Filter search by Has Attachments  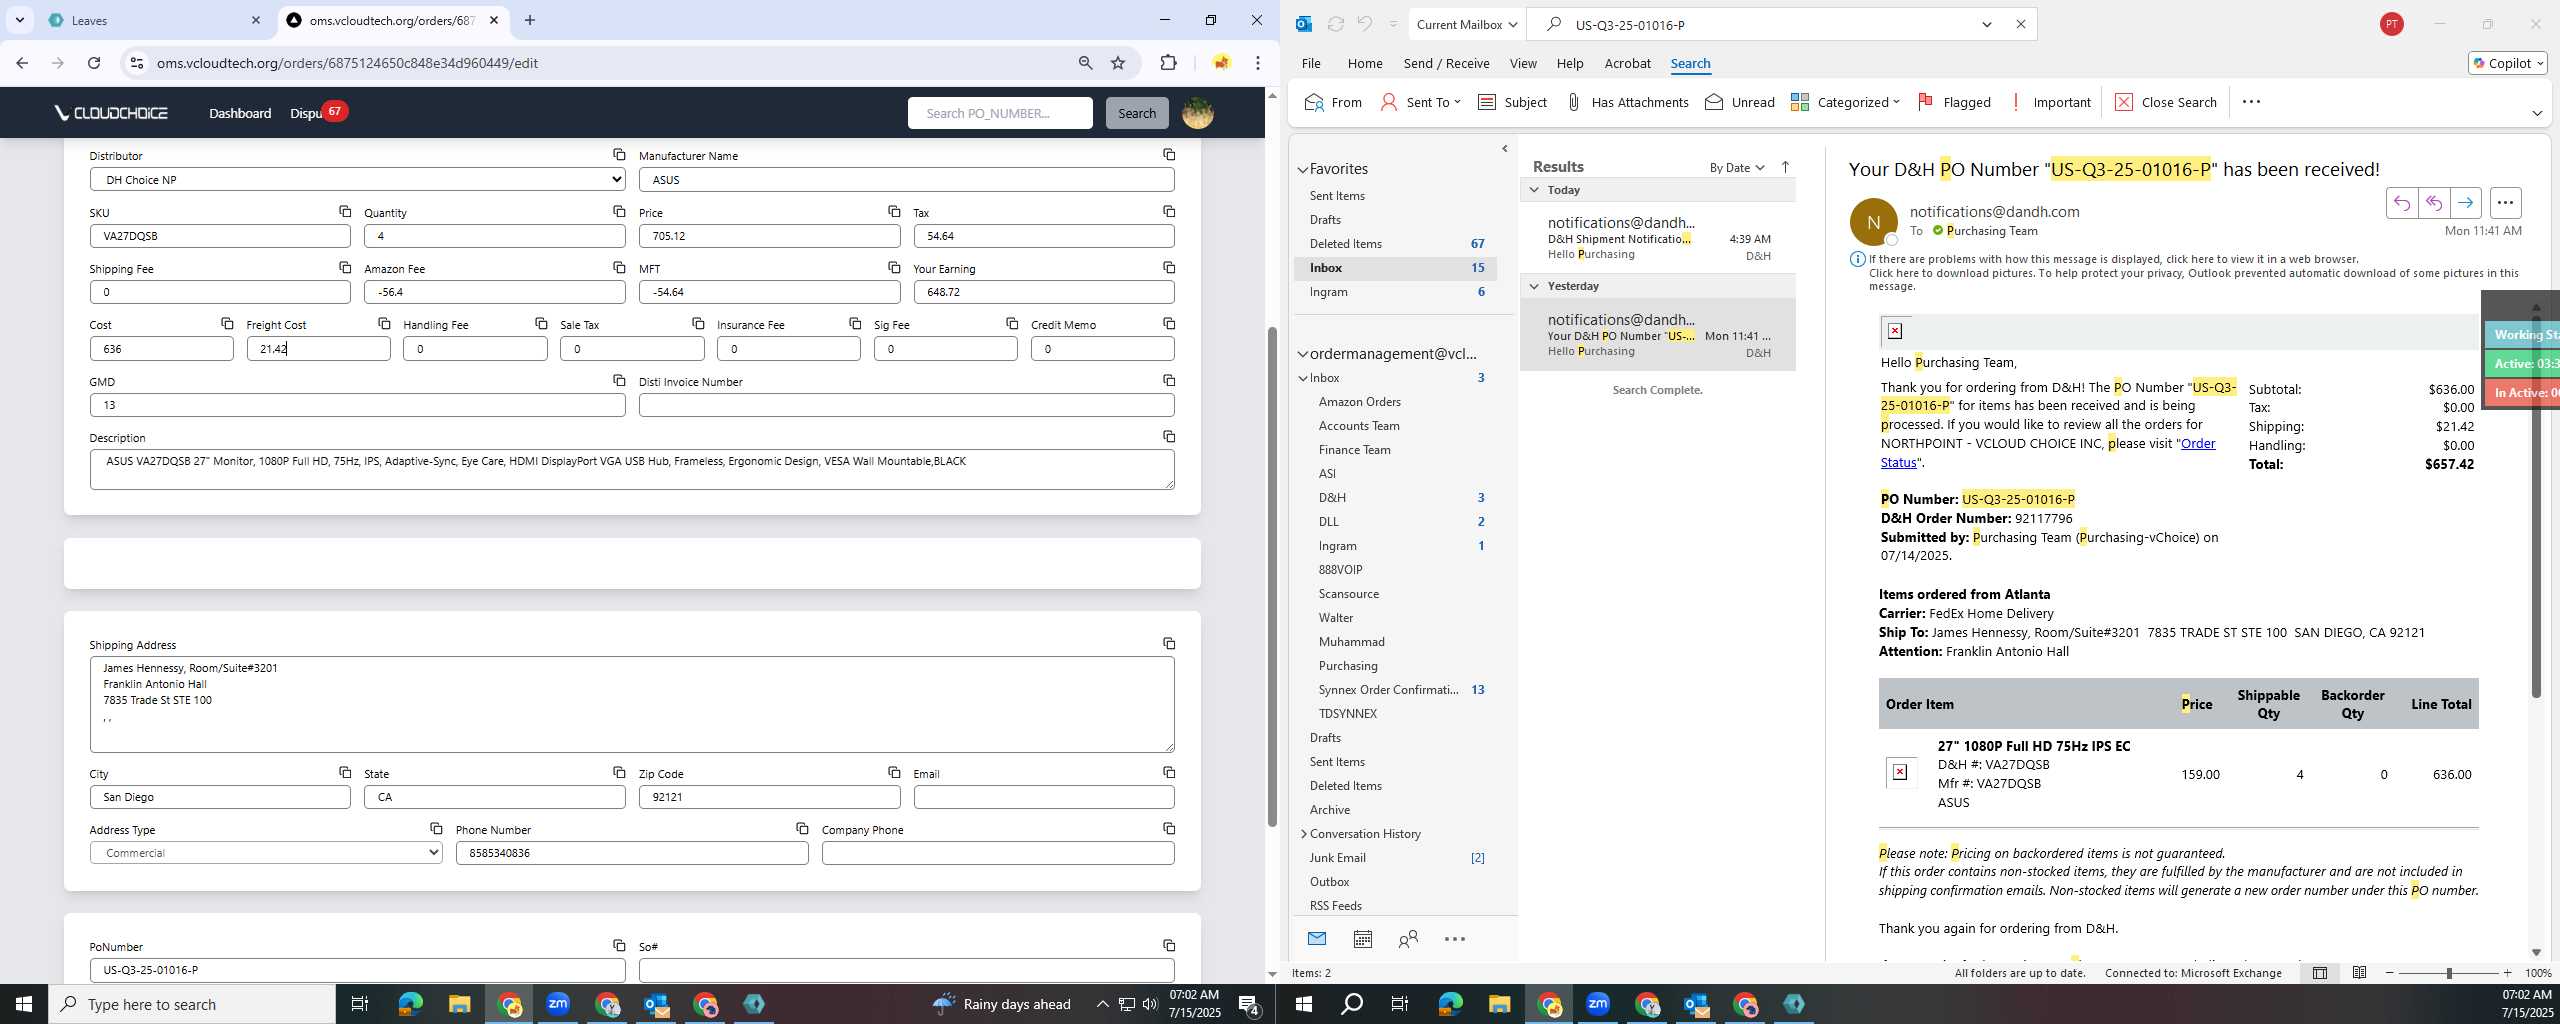coord(1627,102)
